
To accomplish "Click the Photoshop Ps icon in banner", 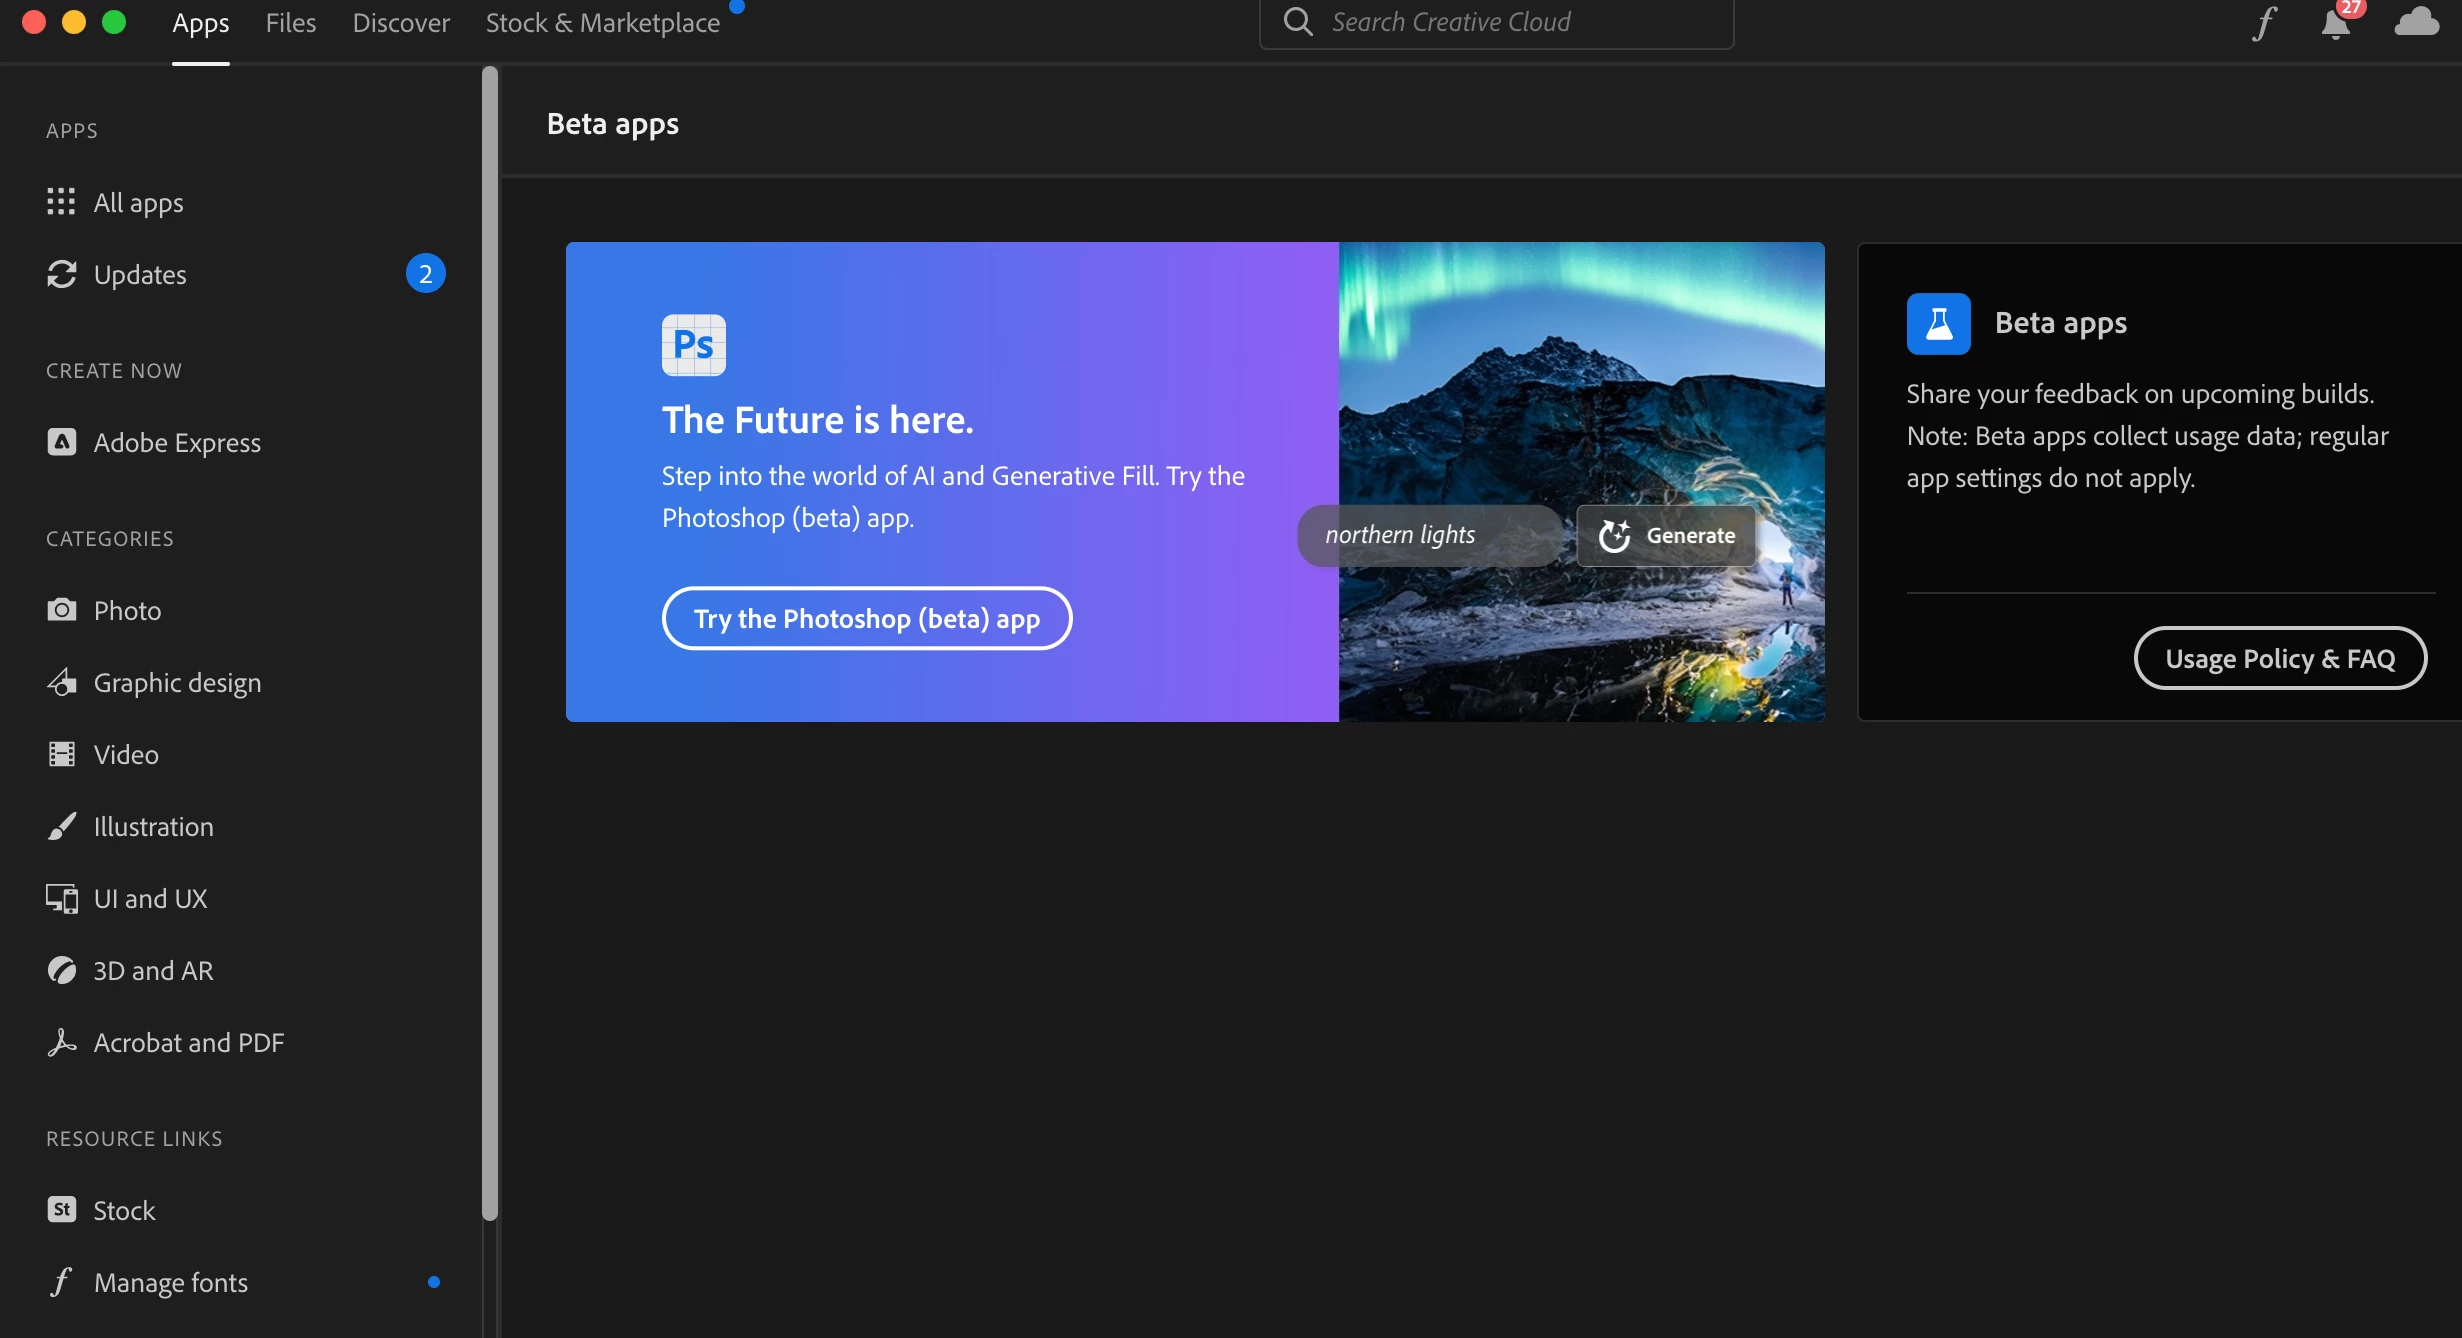I will [x=693, y=345].
